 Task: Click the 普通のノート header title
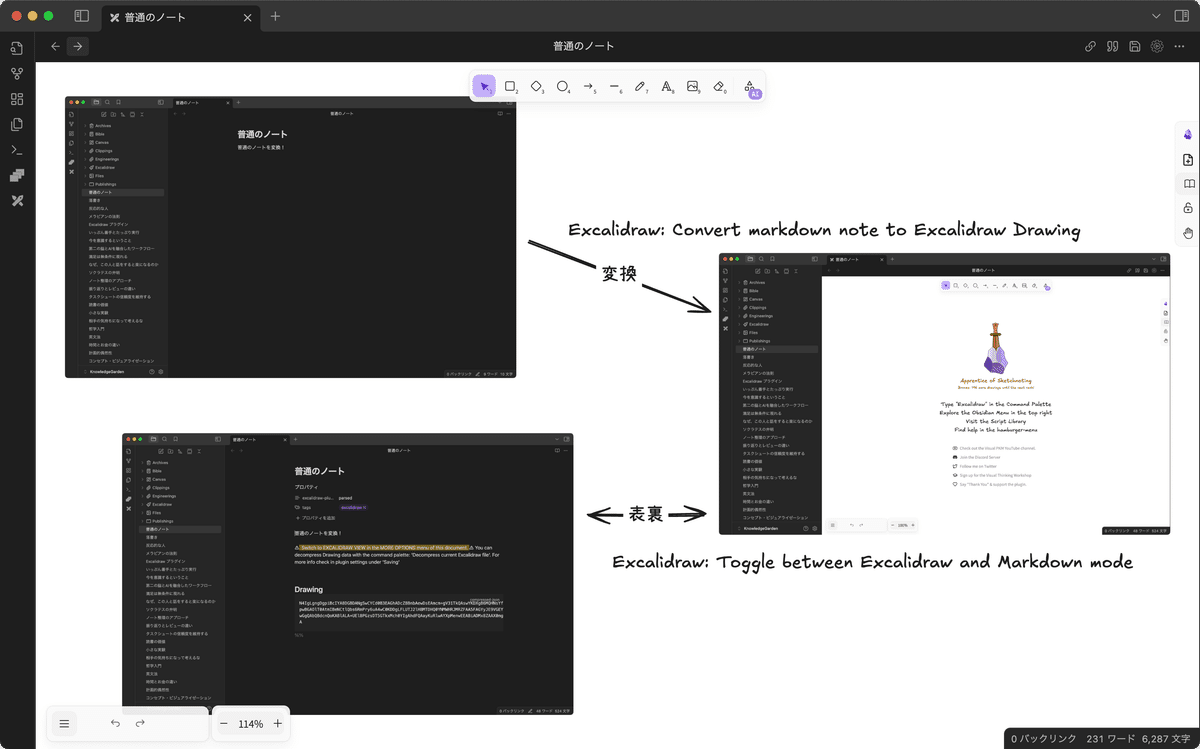click(x=584, y=46)
